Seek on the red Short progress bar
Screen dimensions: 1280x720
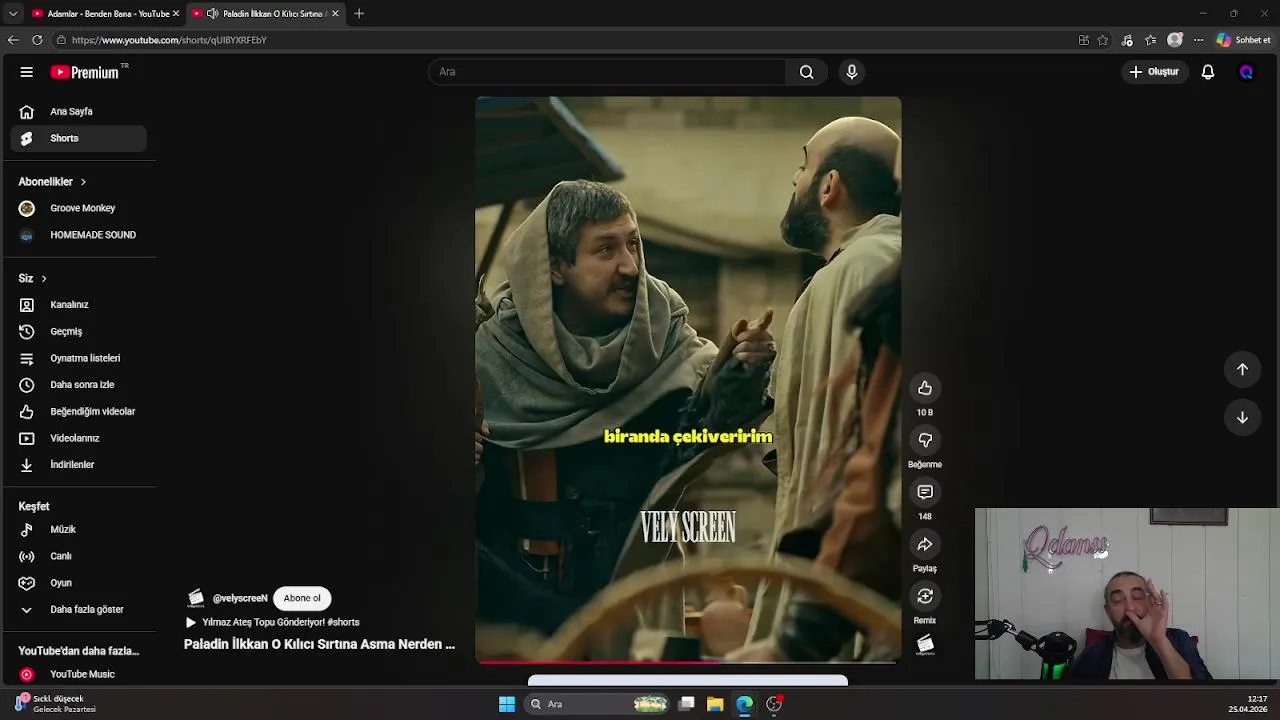tap(688, 661)
